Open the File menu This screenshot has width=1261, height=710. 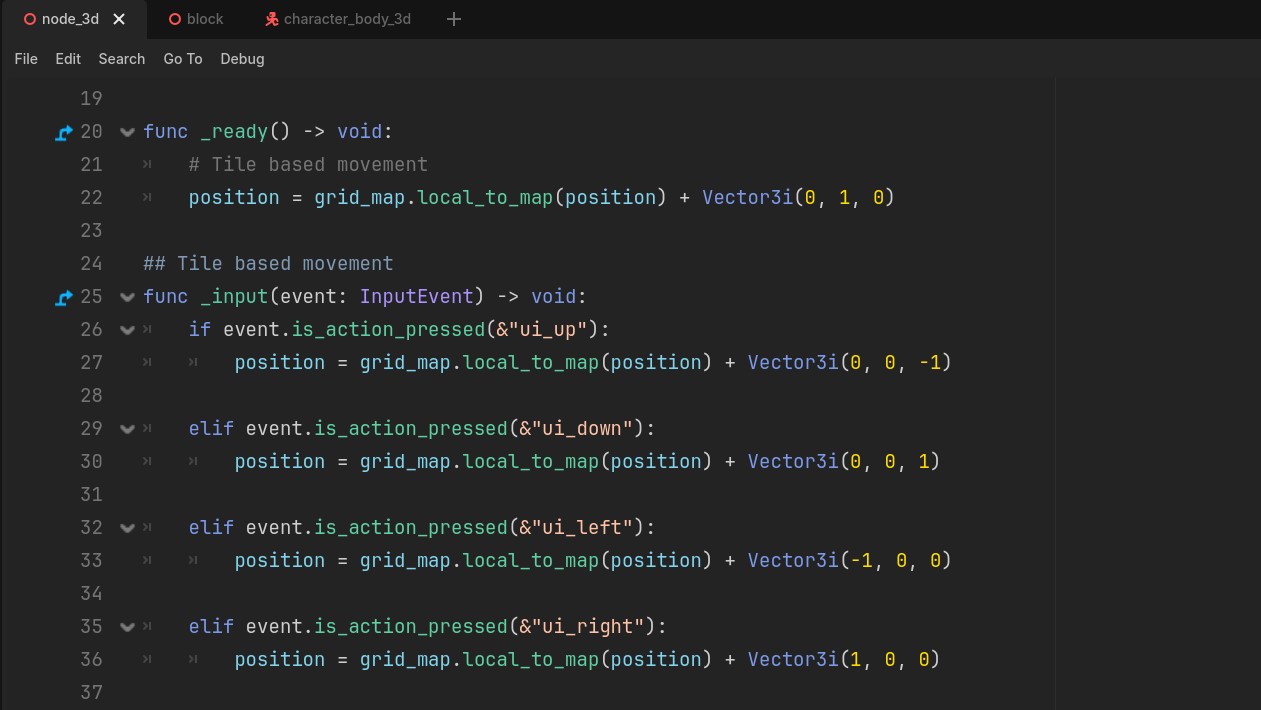pyautogui.click(x=26, y=59)
